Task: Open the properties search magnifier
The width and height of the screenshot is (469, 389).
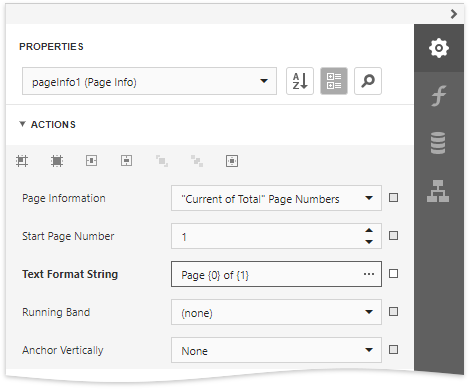Action: pyautogui.click(x=368, y=81)
